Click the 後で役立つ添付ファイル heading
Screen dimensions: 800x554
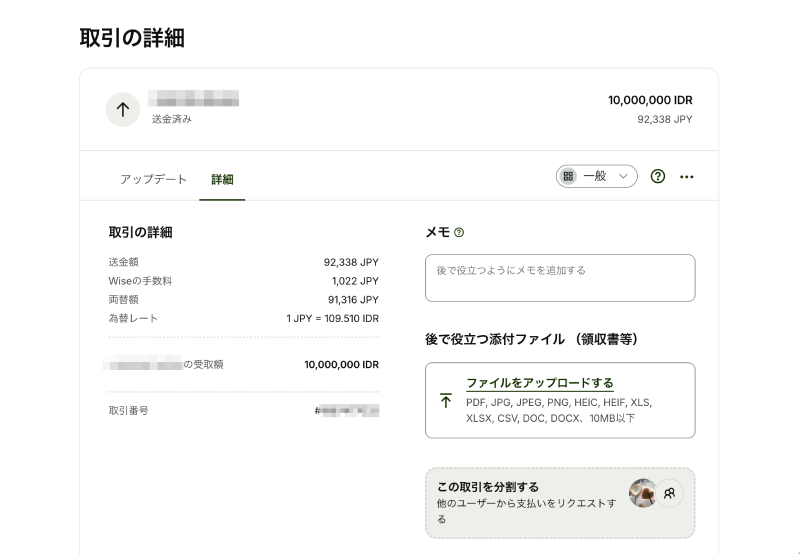point(532,339)
